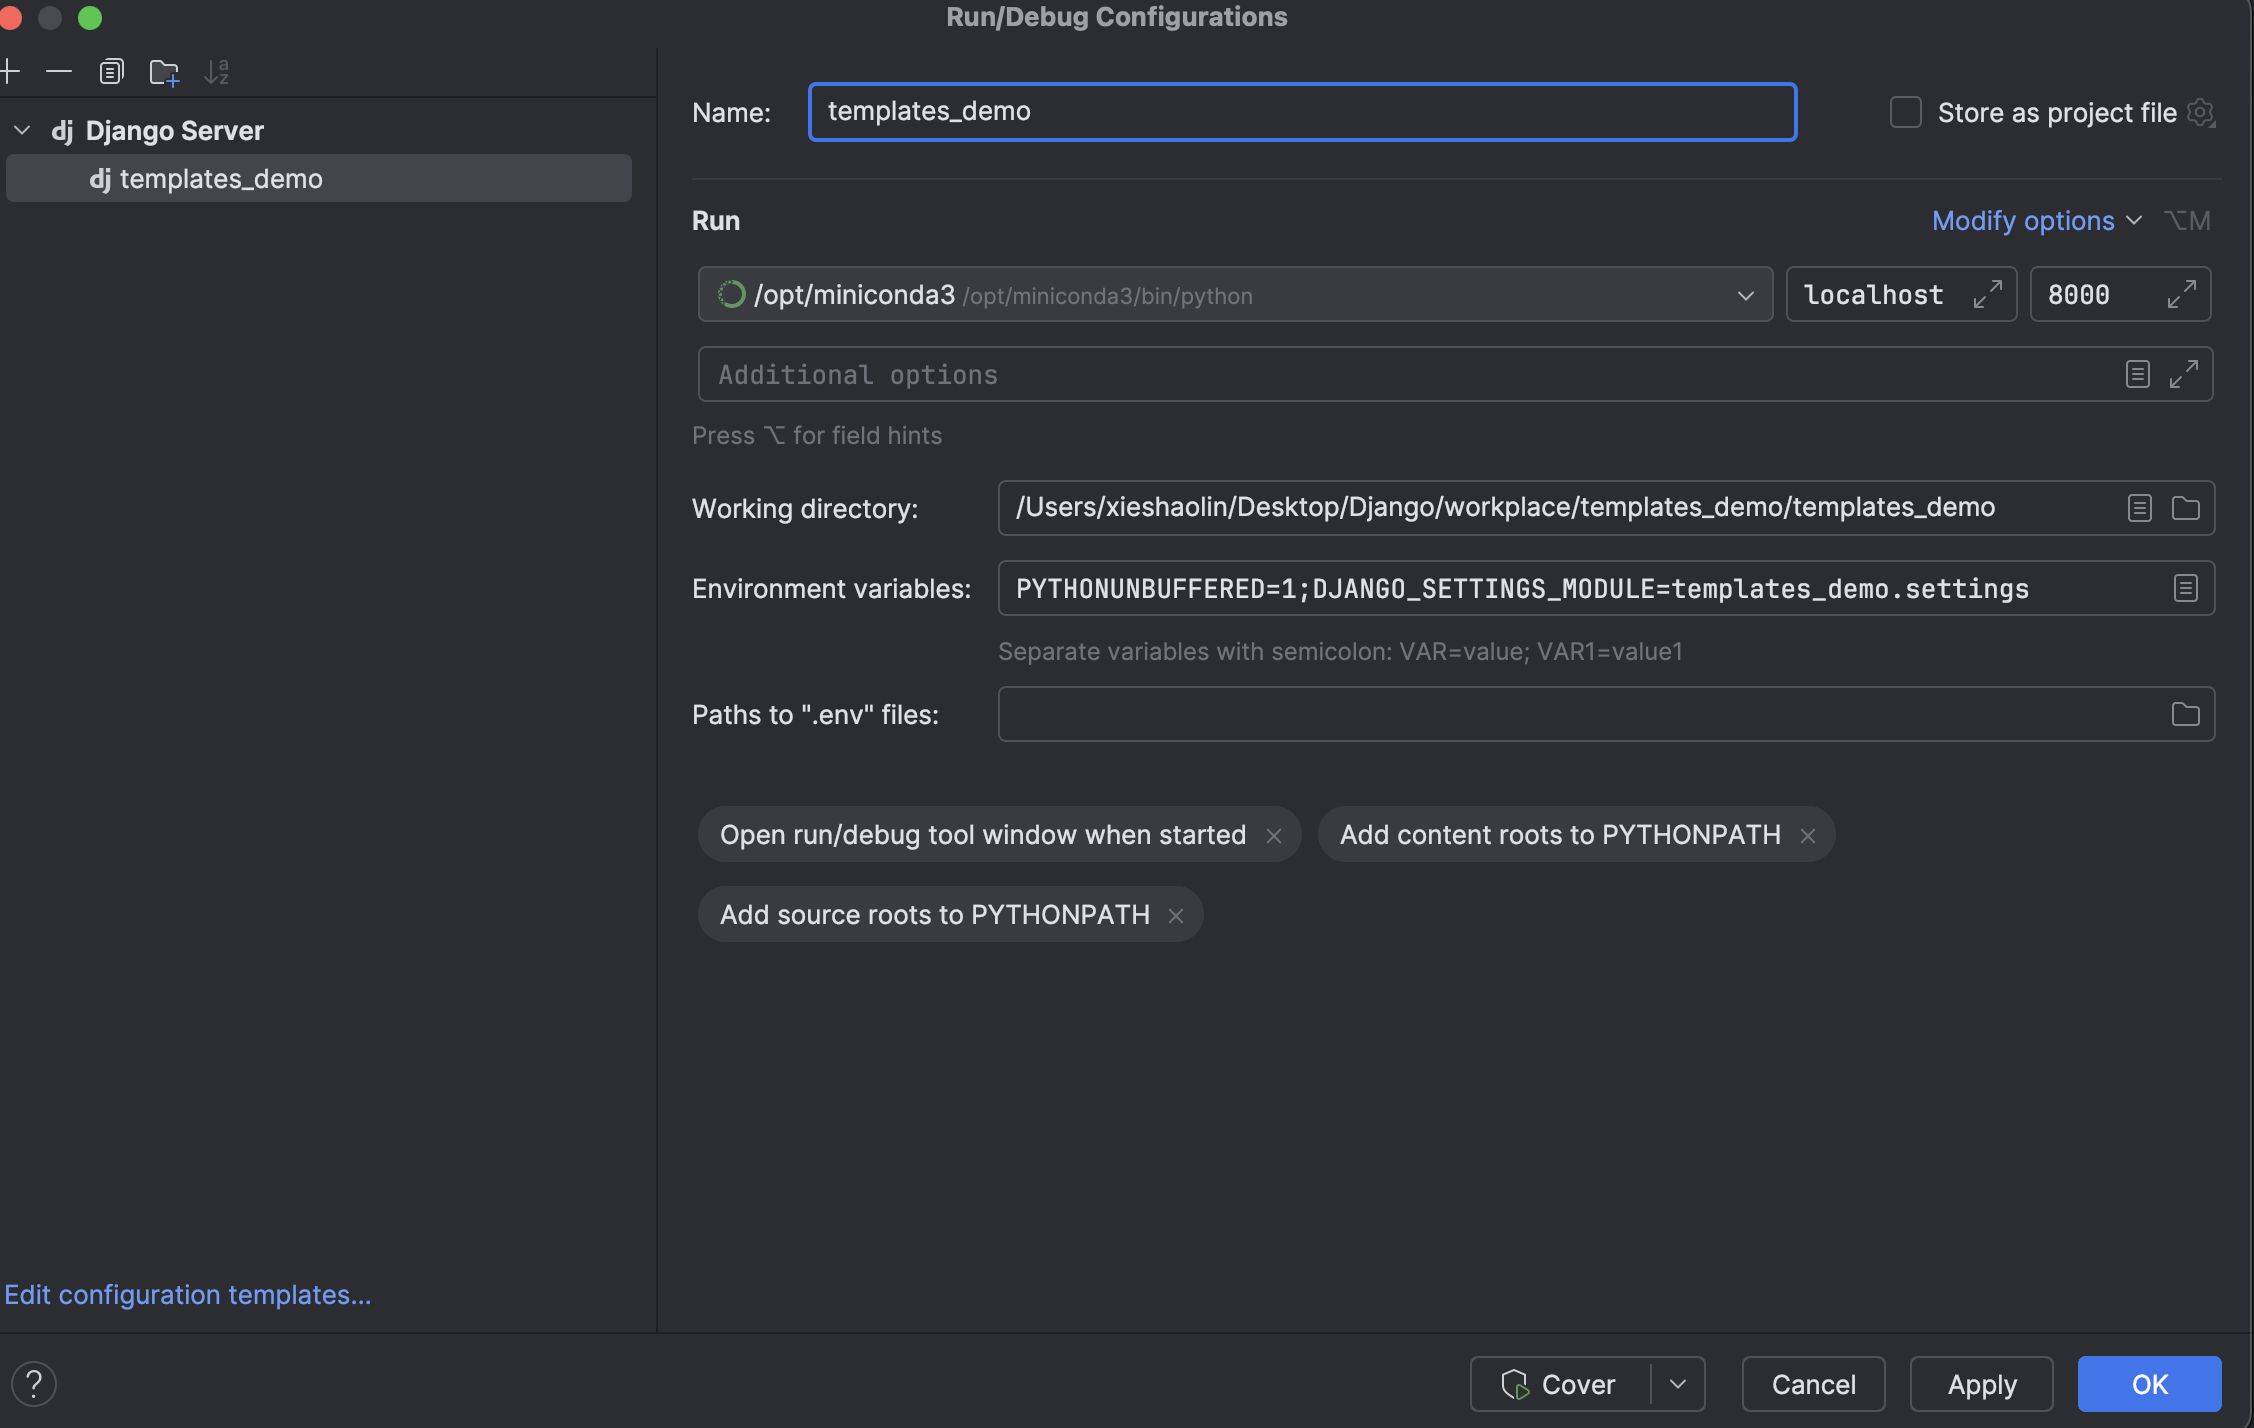Select the Django Server group label
The width and height of the screenshot is (2254, 1428).
click(174, 131)
